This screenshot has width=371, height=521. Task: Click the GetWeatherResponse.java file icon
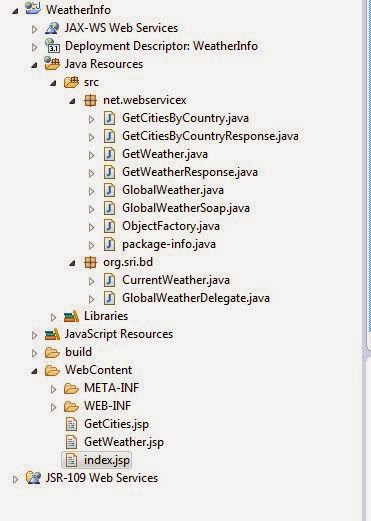pos(109,172)
